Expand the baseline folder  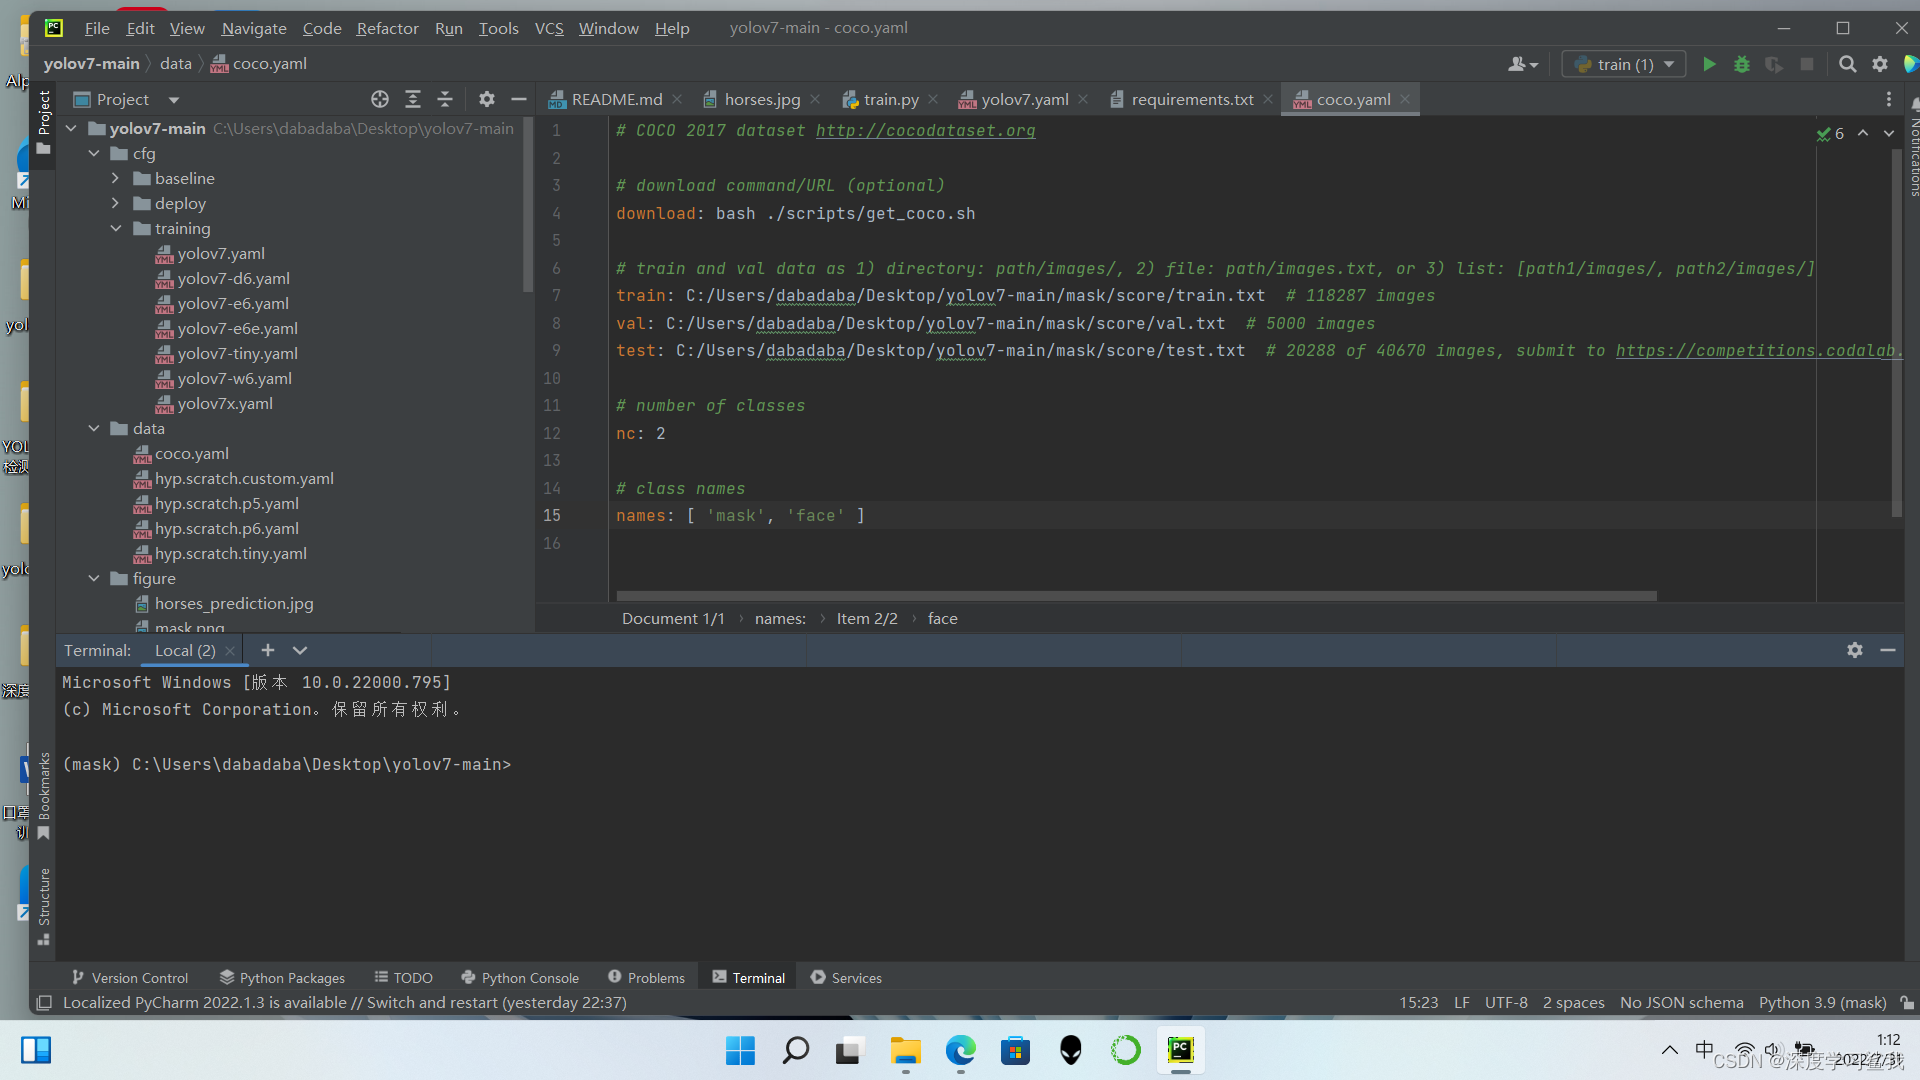[x=115, y=178]
